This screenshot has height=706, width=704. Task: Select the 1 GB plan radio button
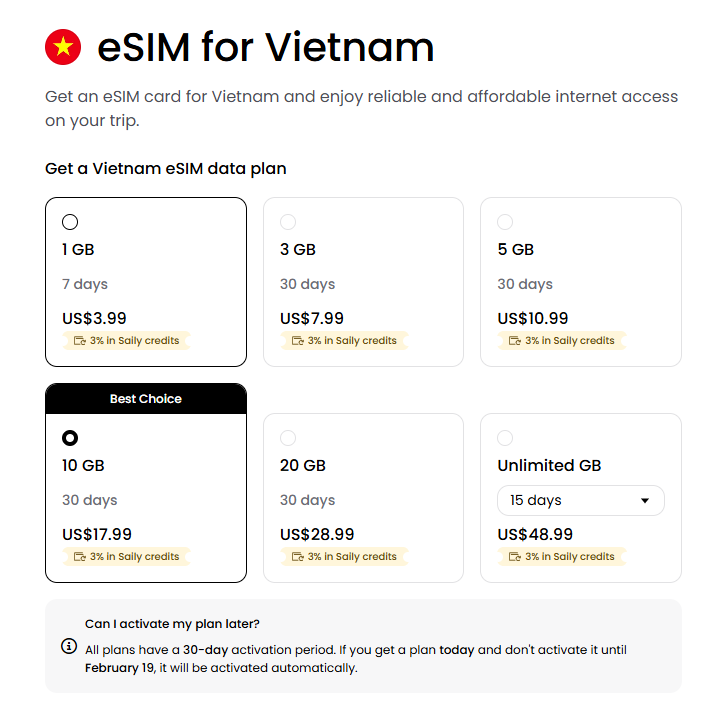coord(70,222)
